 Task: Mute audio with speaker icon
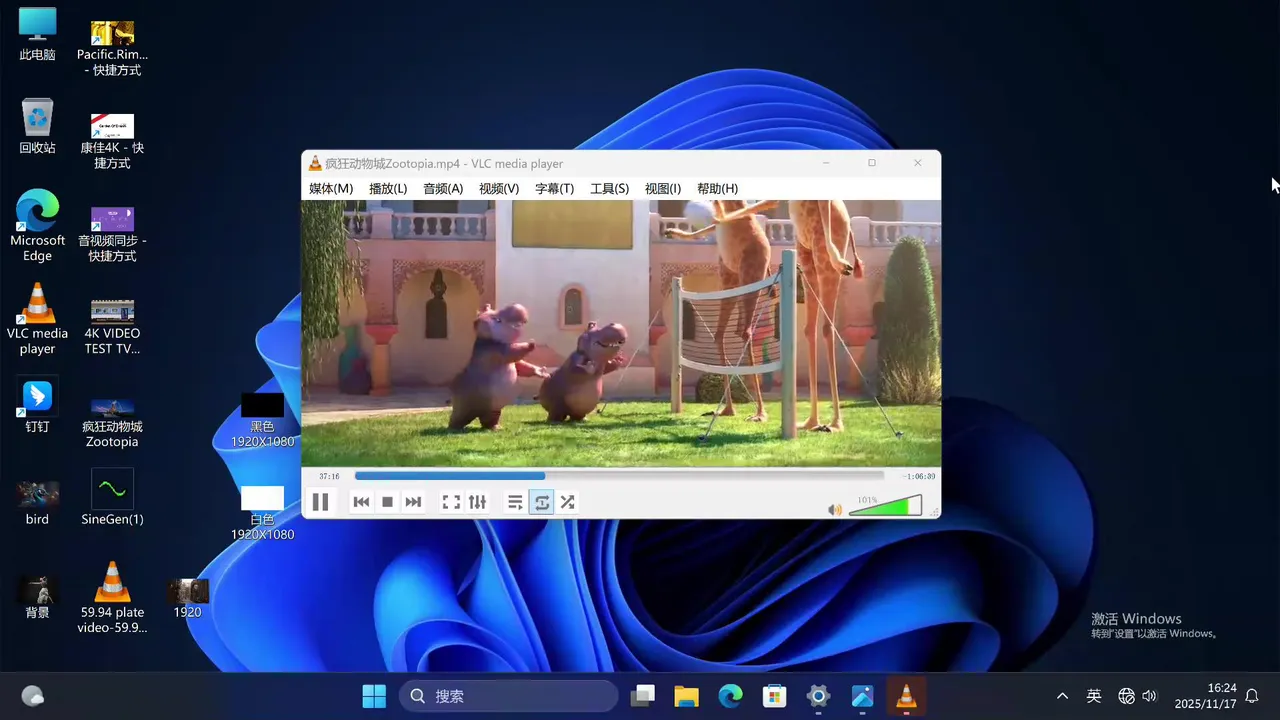click(835, 510)
